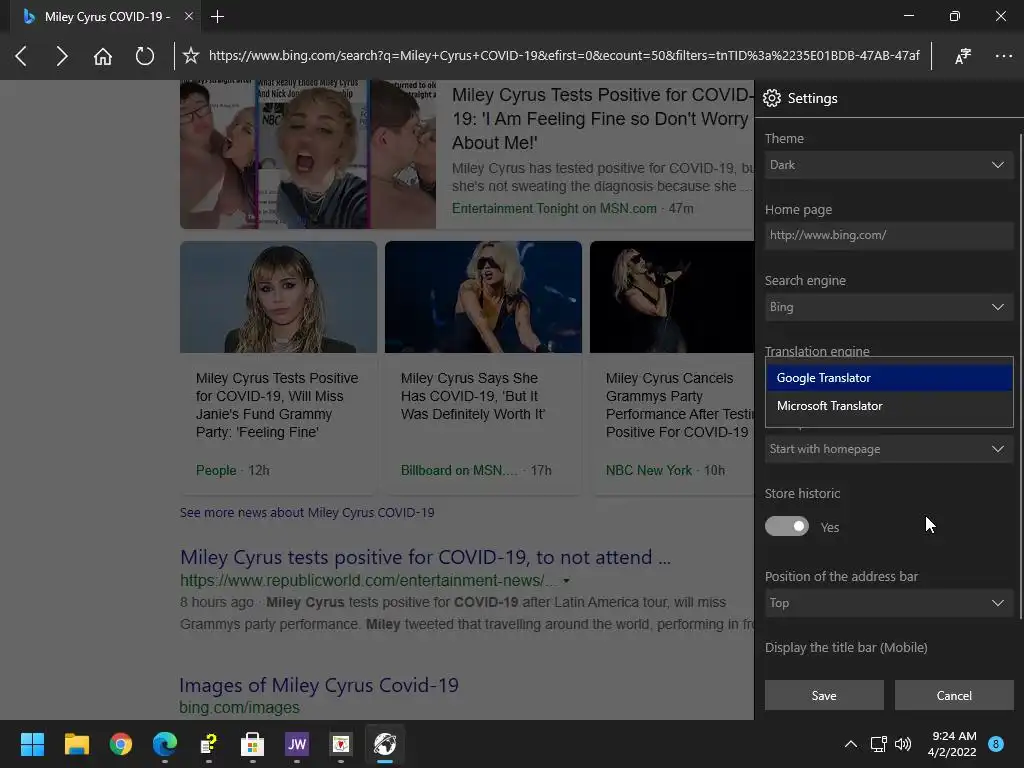Click the address bar URL
1024x768 pixels.
[564, 56]
